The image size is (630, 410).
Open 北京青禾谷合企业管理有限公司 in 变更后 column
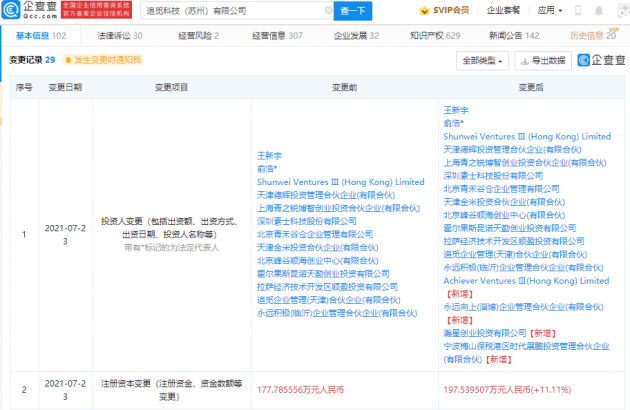pos(501,189)
